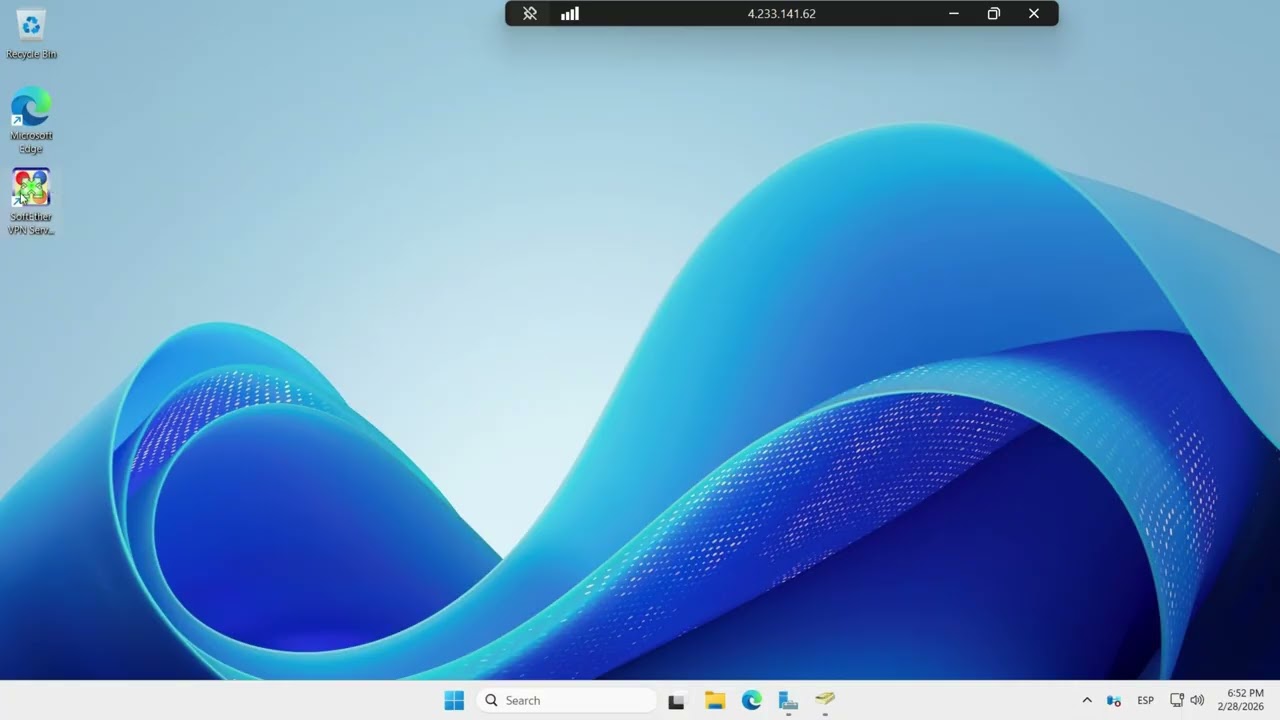Click the 4.233.141.62 connection bar title
The height and width of the screenshot is (720, 1280).
coord(781,14)
